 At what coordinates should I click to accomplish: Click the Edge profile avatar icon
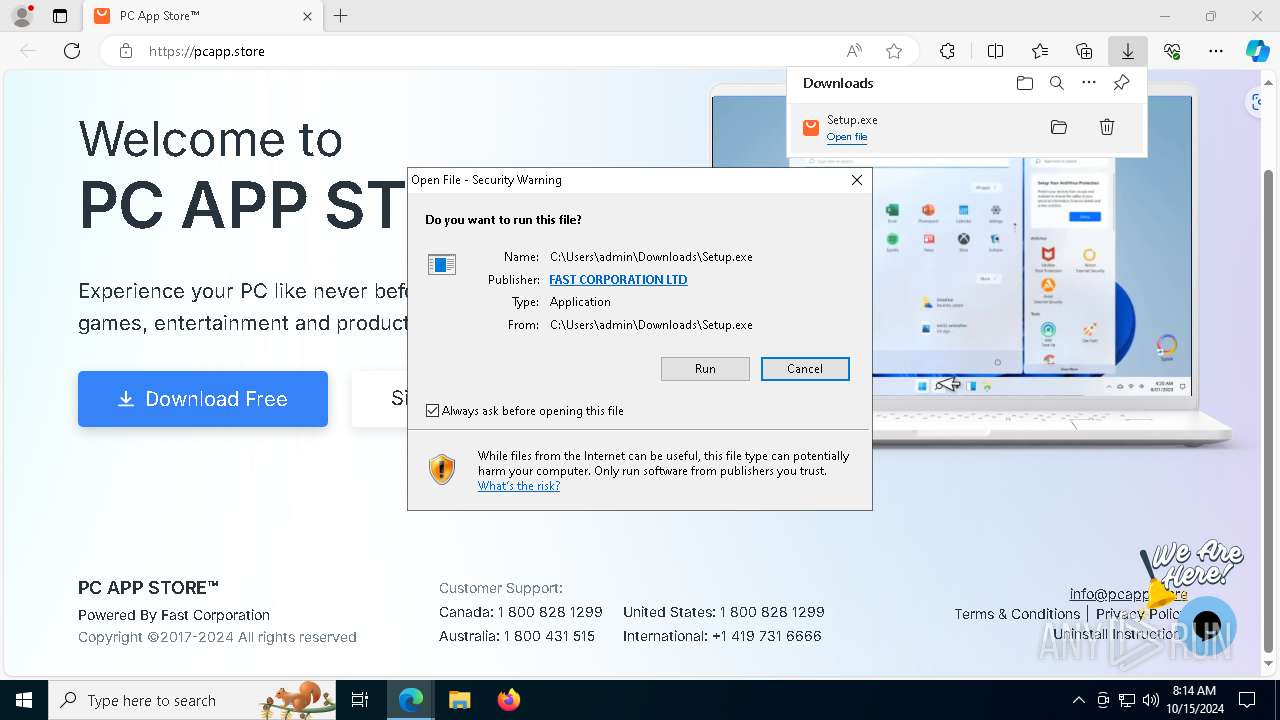[x=22, y=16]
